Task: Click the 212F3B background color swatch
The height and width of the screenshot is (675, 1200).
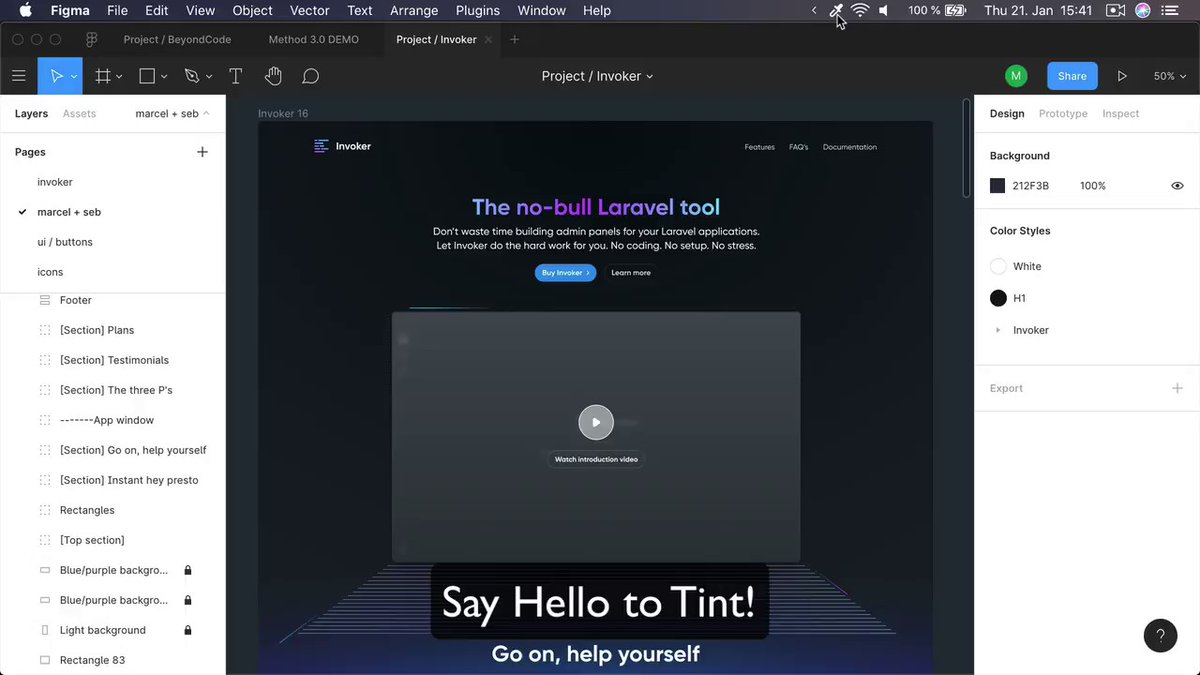Action: click(x=997, y=186)
